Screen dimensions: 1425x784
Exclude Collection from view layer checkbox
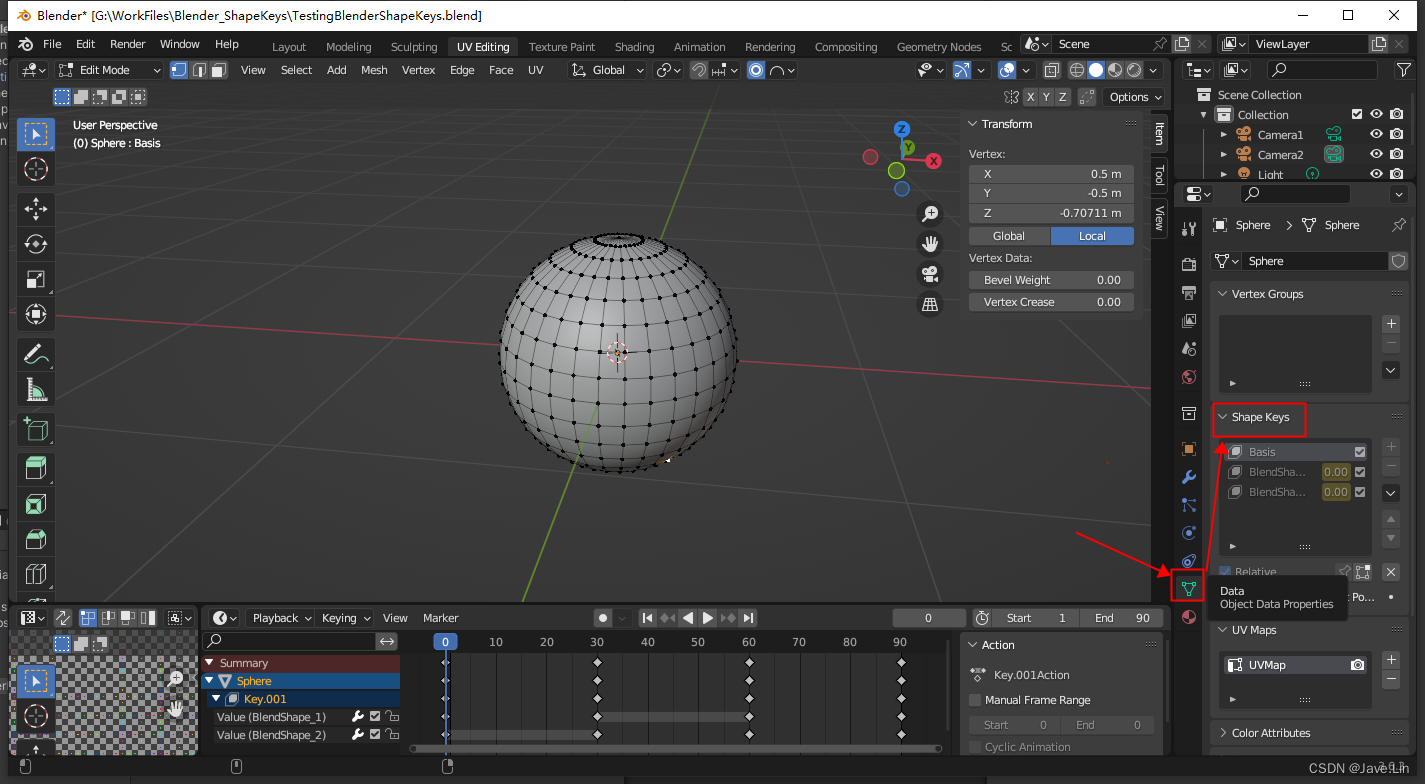point(1357,115)
